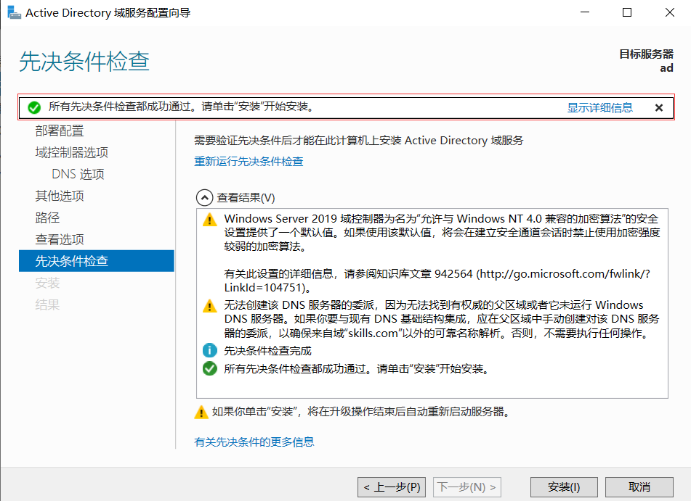This screenshot has width=691, height=501.
Task: Click the green check icon in the results list
Action: 210,368
